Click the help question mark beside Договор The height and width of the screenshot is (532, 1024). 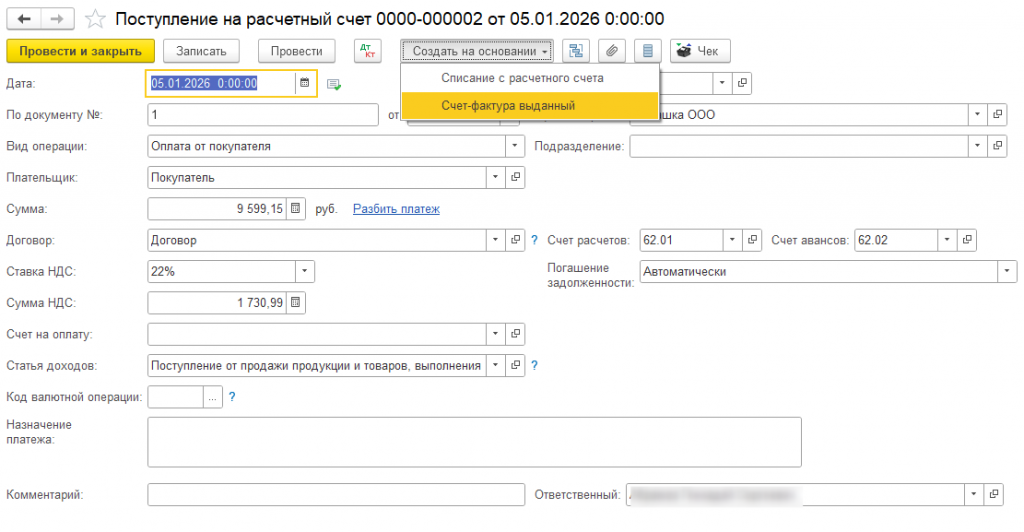pyautogui.click(x=534, y=240)
